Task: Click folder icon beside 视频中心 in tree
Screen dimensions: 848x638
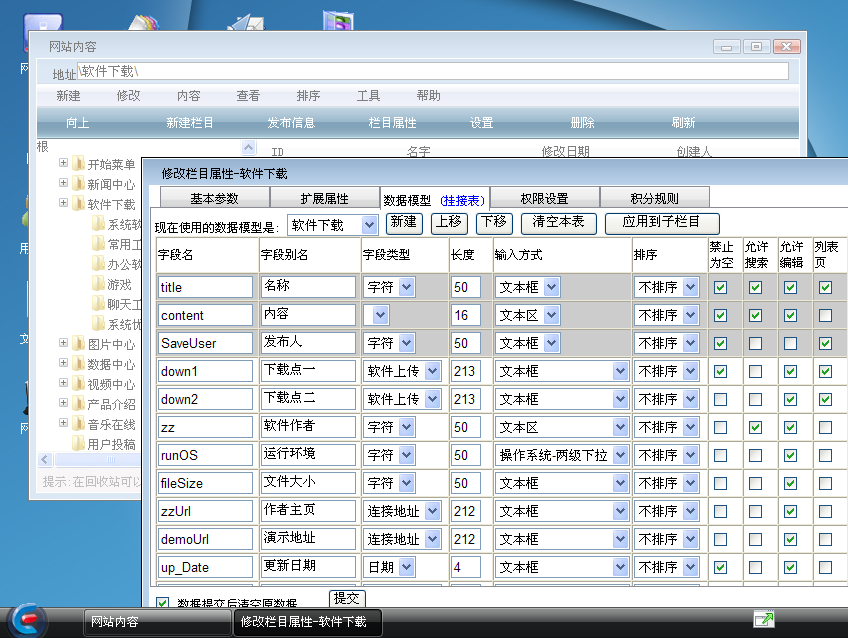Action: tap(78, 384)
